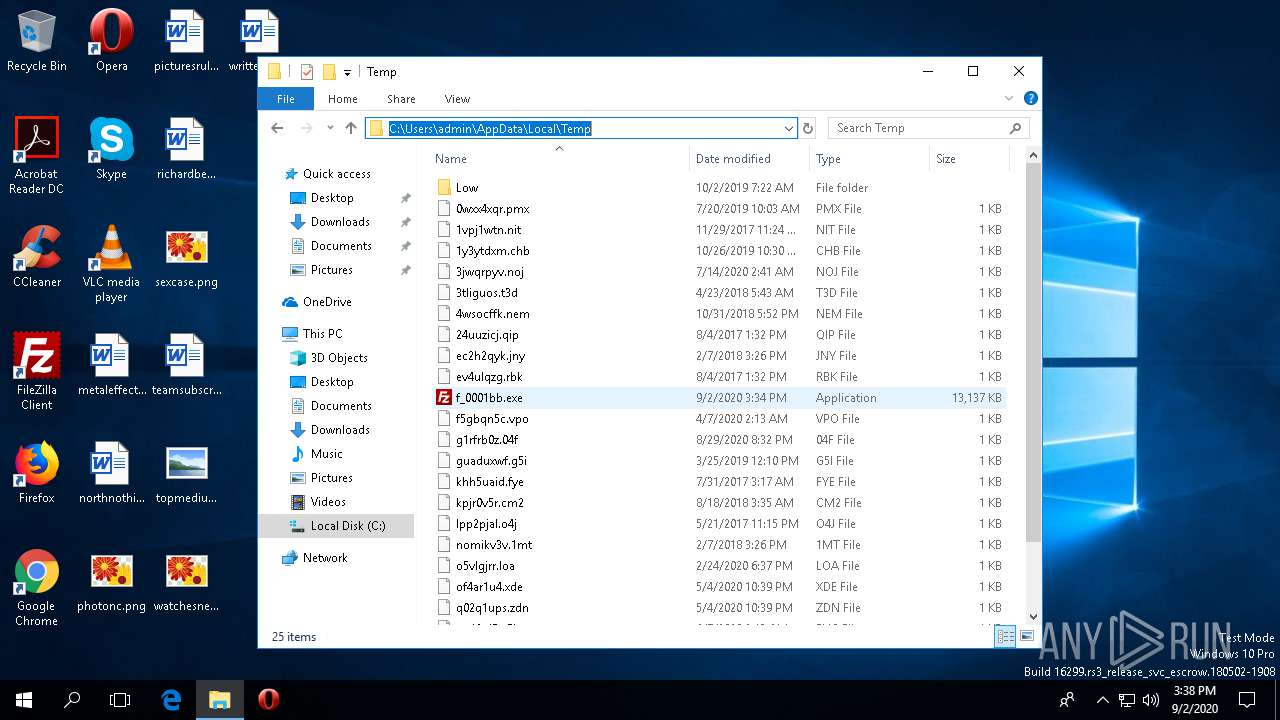Select Videos in navigation pane
This screenshot has height=720, width=1280.
328,502
